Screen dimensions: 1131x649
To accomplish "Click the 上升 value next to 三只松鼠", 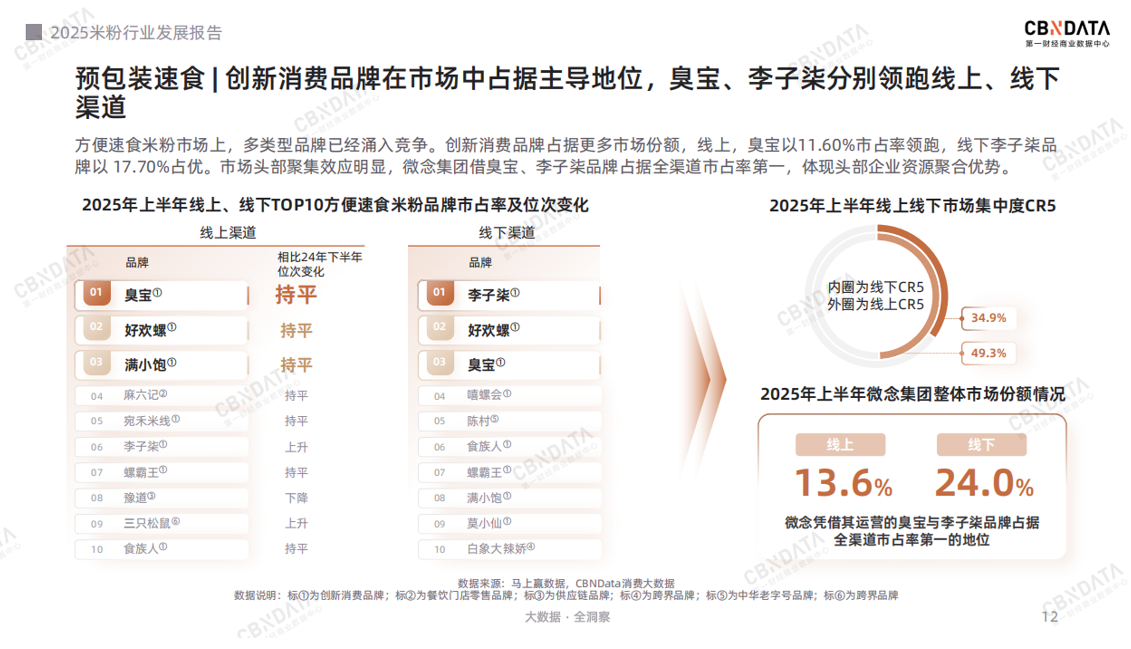I will click(x=296, y=524).
